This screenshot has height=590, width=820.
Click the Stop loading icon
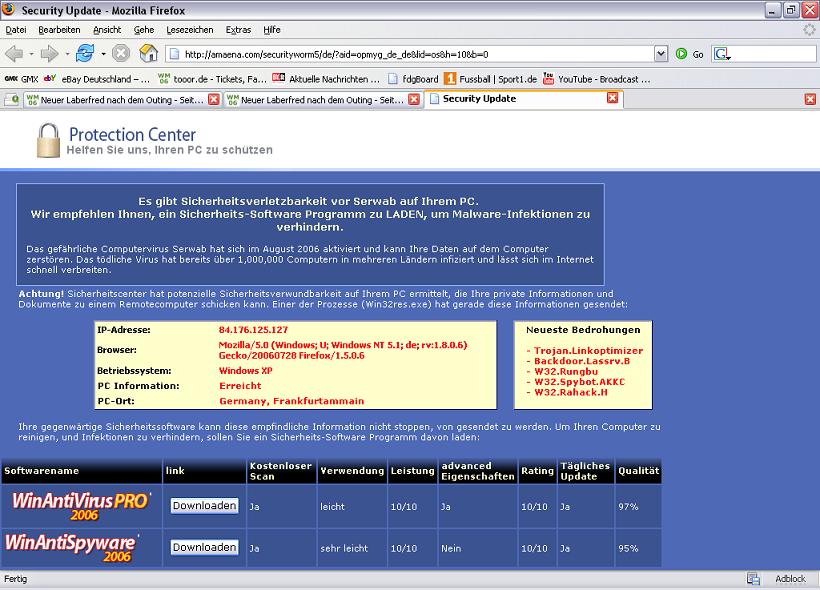point(121,53)
